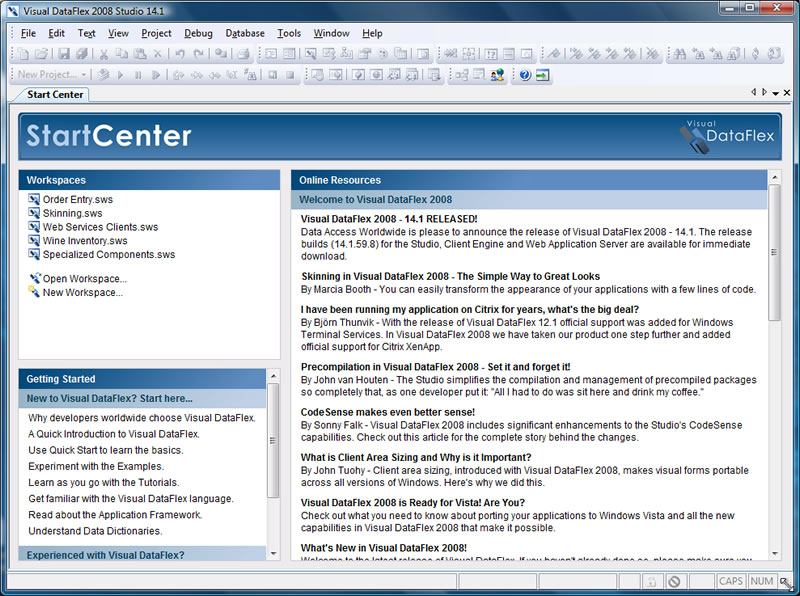Open the Debug menu
The image size is (800, 596).
point(198,33)
